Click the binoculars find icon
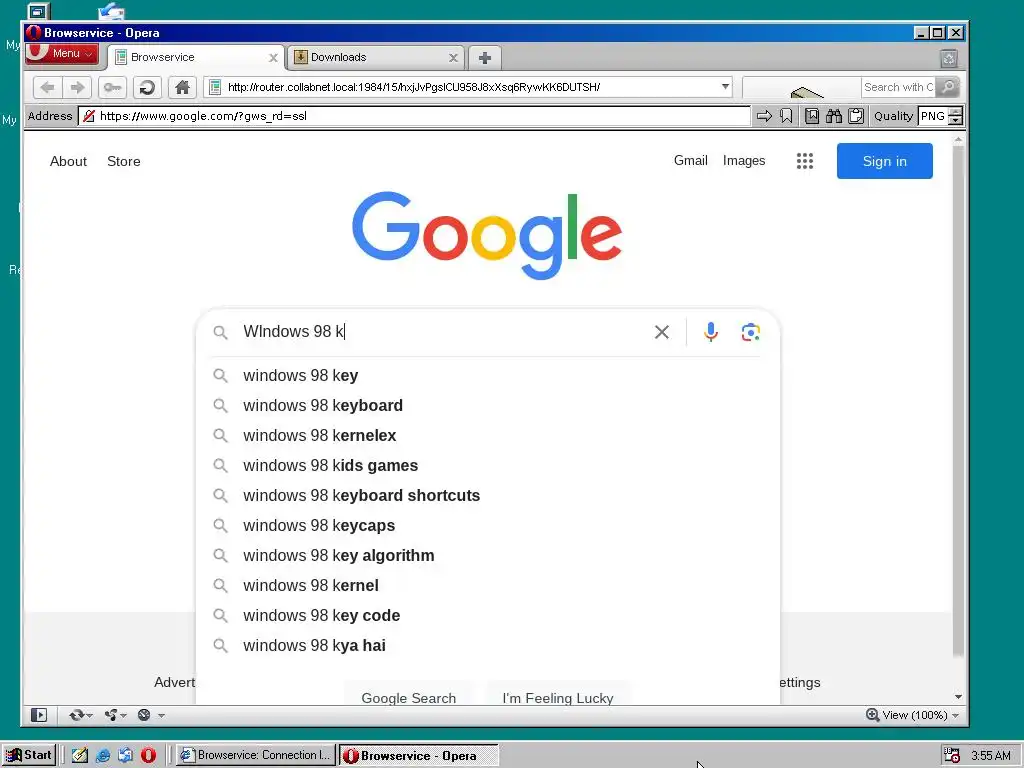 pos(834,116)
